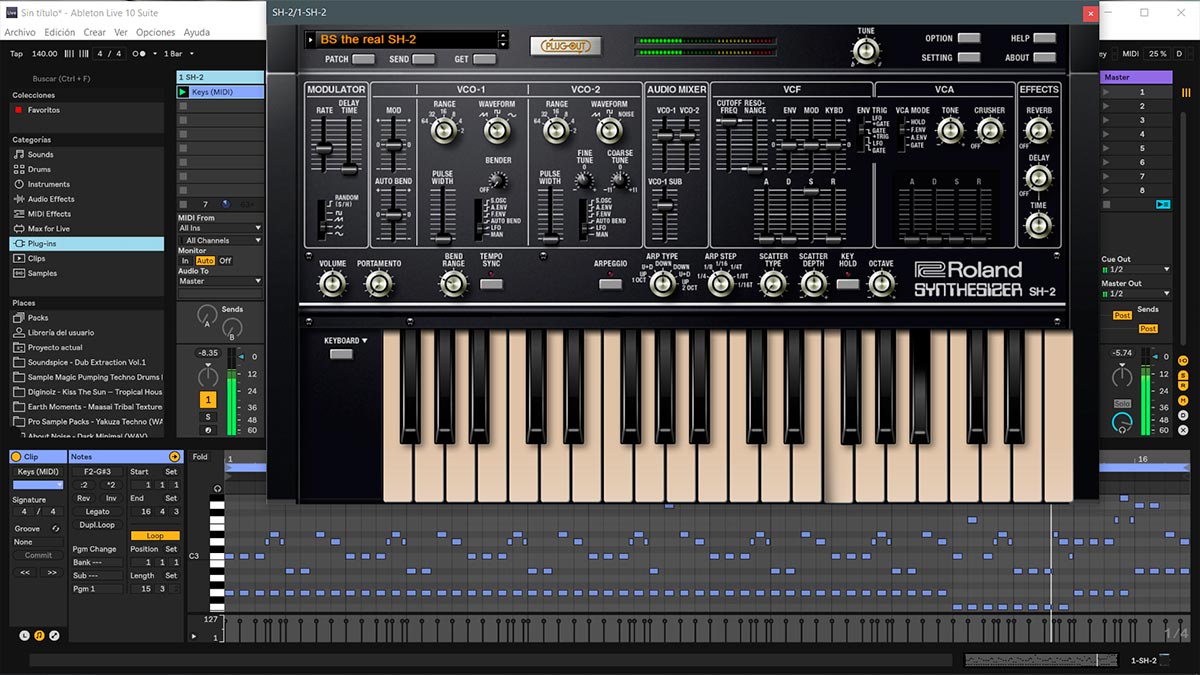Toggle the piano roll headphone preview

(217, 487)
